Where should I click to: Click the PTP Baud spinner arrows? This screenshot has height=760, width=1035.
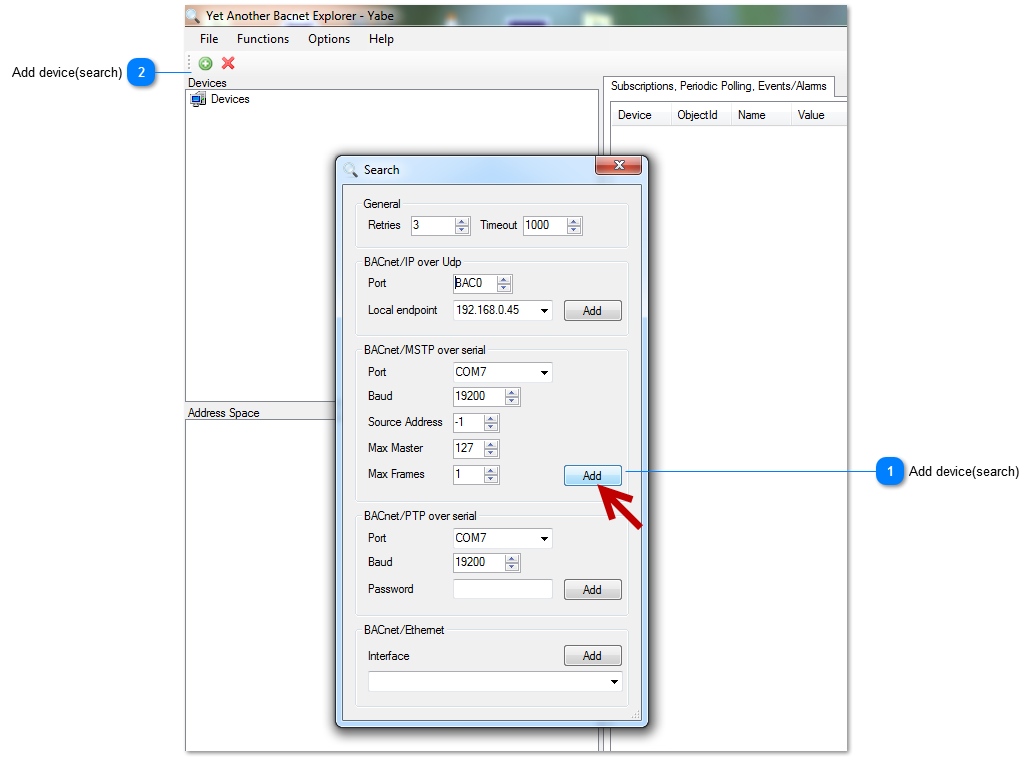(x=512, y=563)
